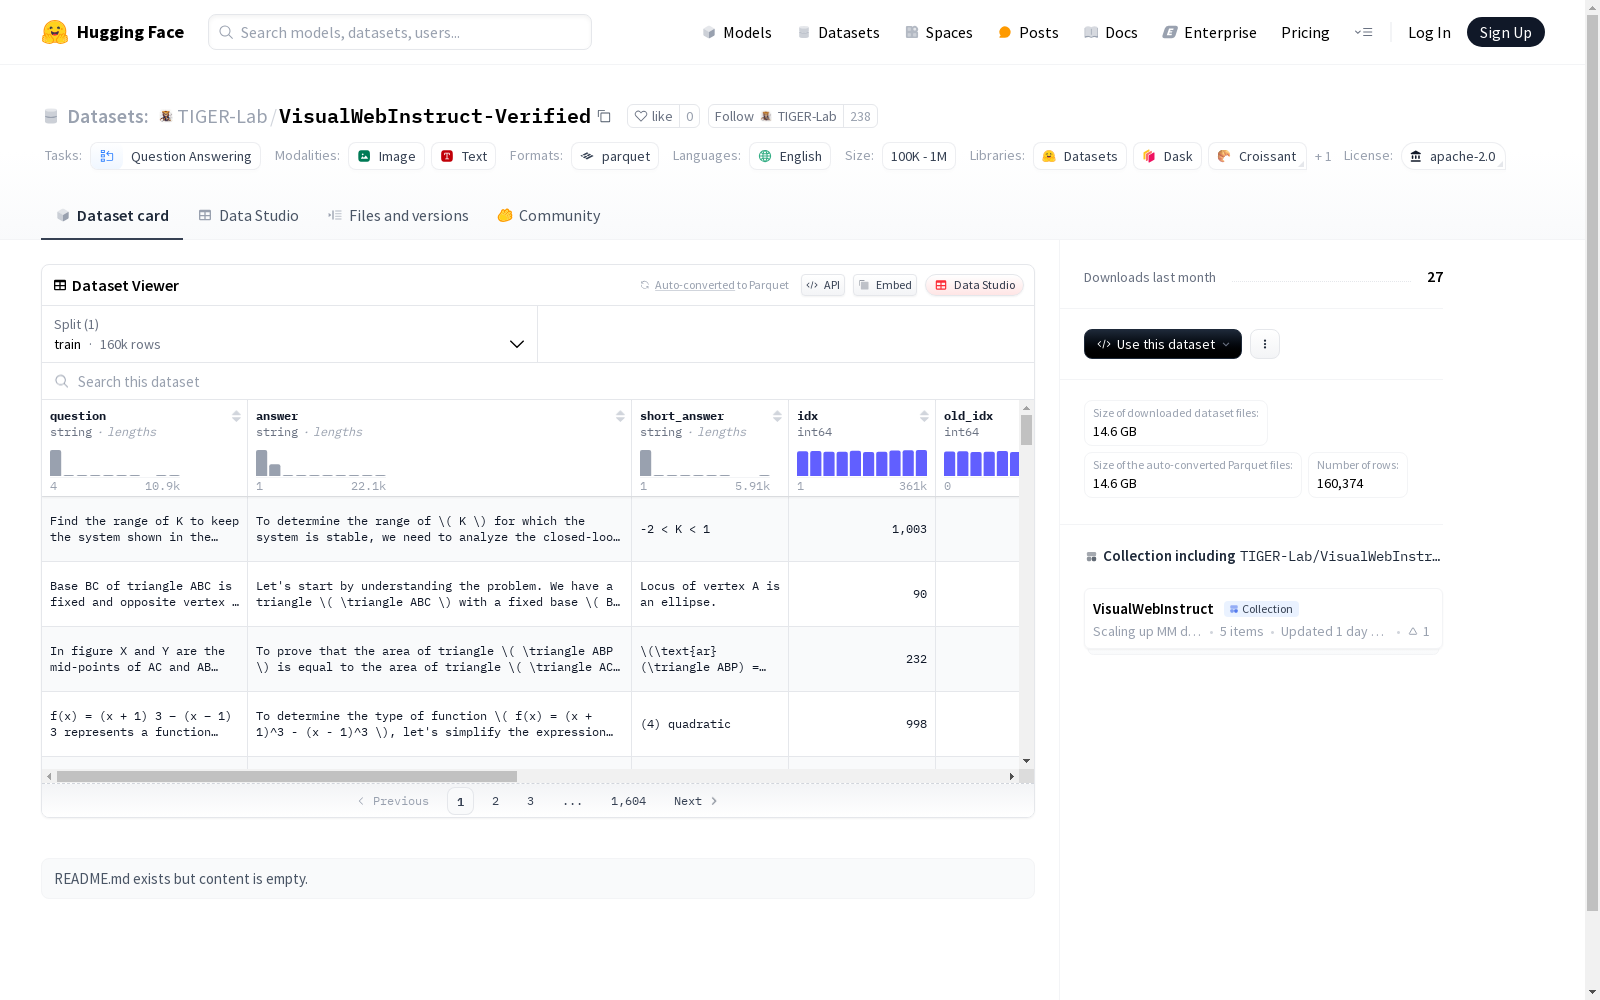Click the three-dot menu next to Use this dataset
The width and height of the screenshot is (1600, 1000).
[1265, 344]
